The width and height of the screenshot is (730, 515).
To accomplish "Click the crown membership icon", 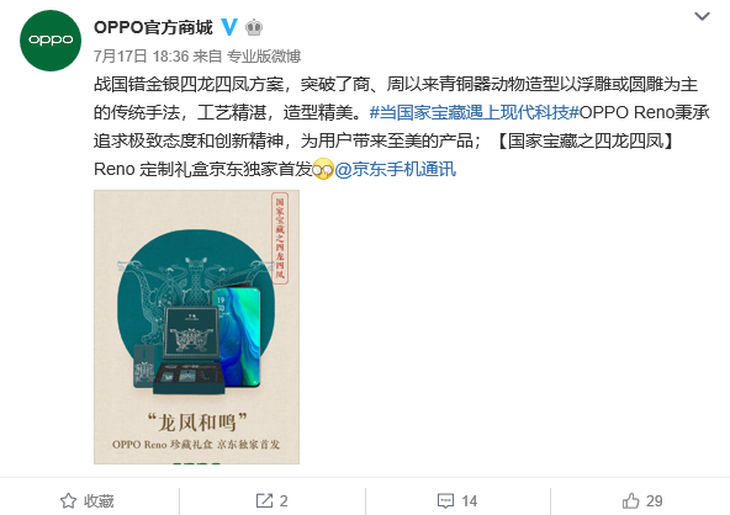I will 254,27.
